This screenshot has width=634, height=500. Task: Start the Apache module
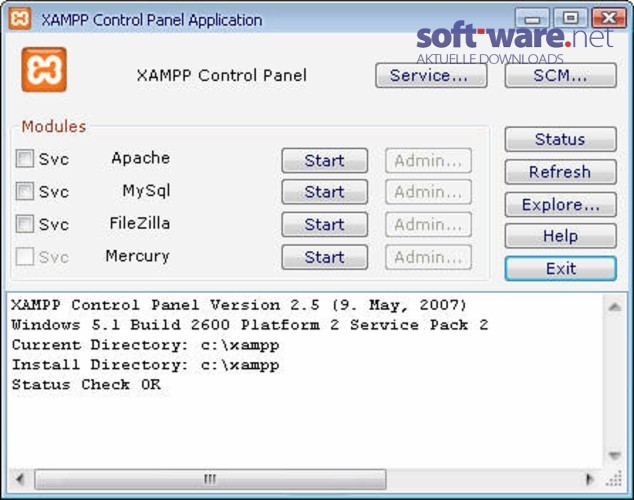click(325, 160)
